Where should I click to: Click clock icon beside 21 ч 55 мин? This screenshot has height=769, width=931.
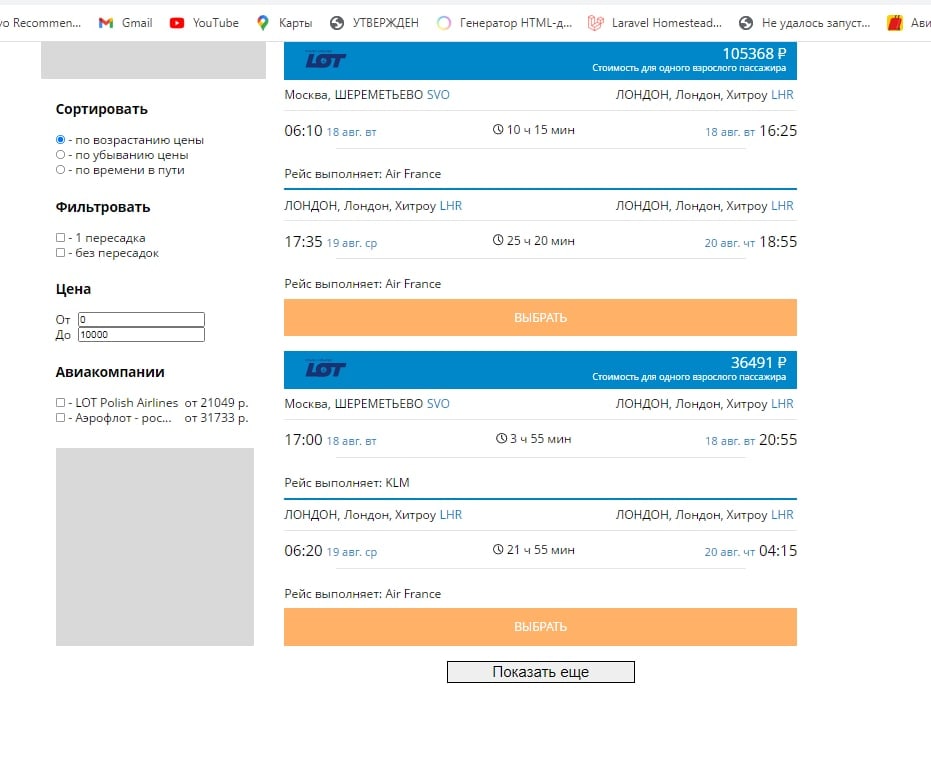[498, 549]
